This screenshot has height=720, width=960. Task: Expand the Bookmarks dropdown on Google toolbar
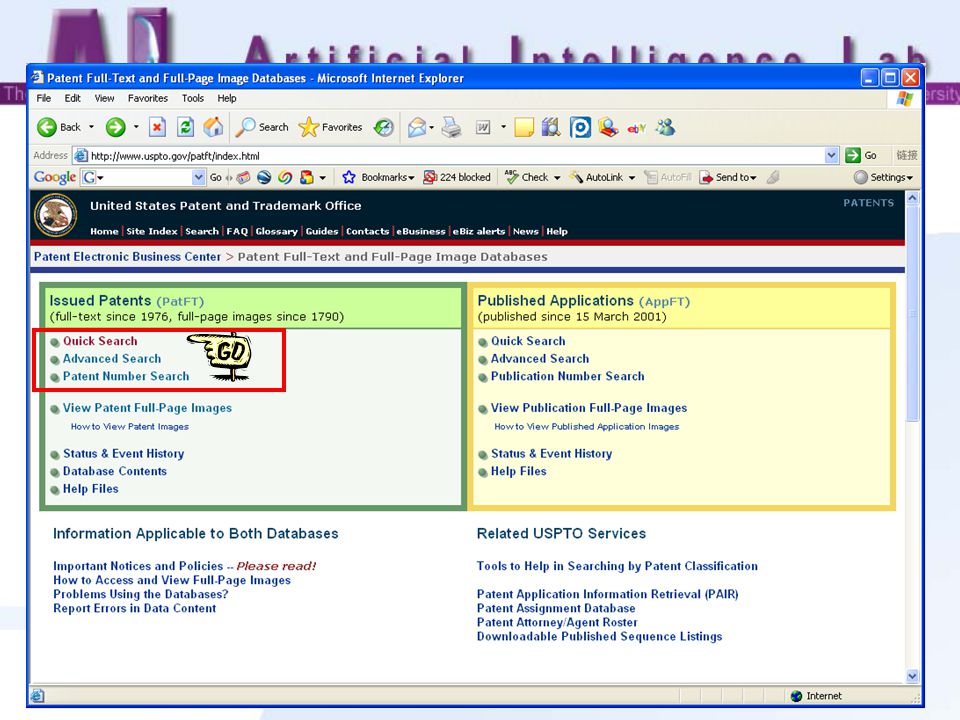pos(411,178)
